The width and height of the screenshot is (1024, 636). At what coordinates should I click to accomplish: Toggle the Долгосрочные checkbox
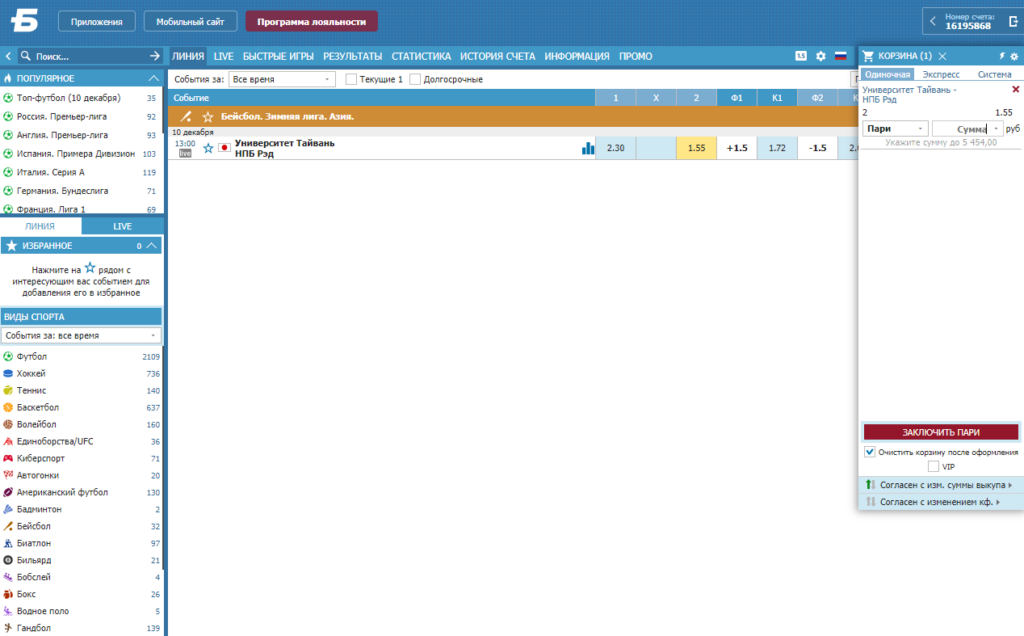pos(415,80)
